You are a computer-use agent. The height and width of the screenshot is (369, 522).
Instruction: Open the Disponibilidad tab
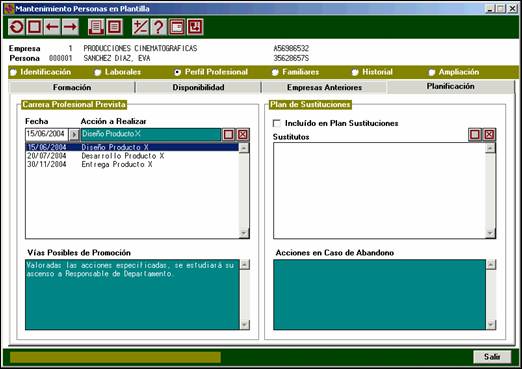(x=198, y=87)
